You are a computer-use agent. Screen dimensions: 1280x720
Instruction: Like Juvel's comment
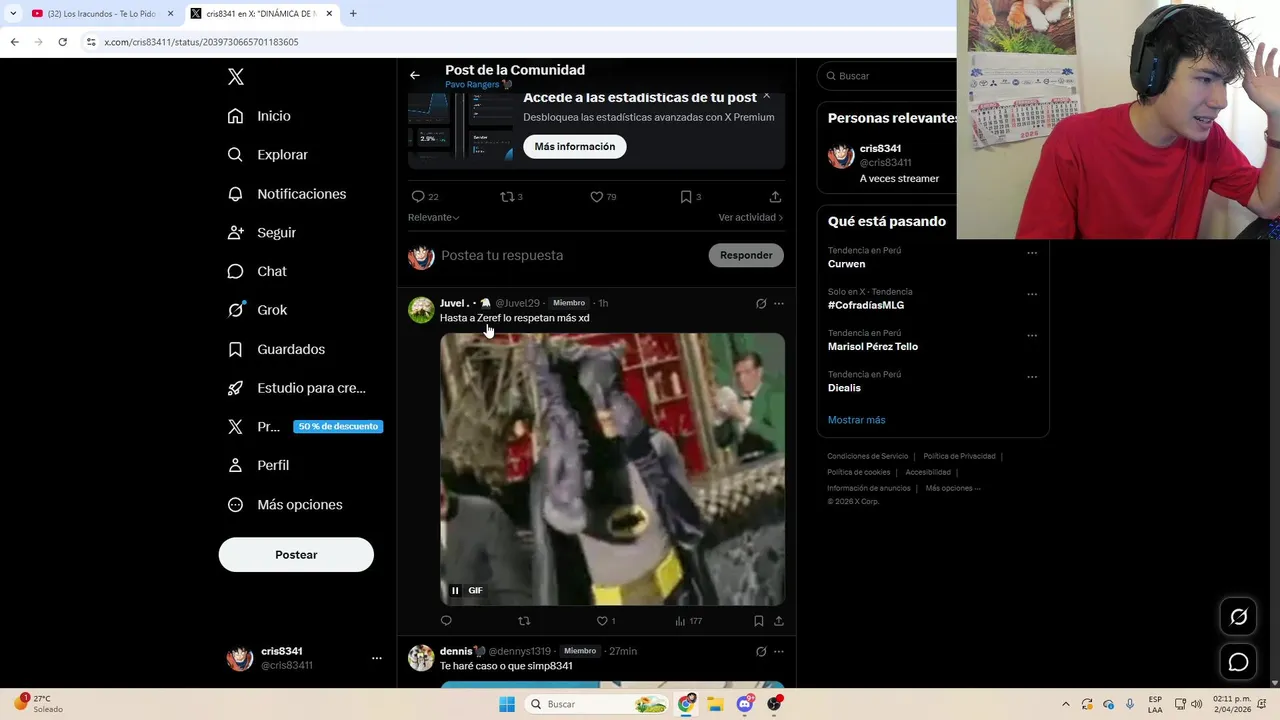[606, 621]
